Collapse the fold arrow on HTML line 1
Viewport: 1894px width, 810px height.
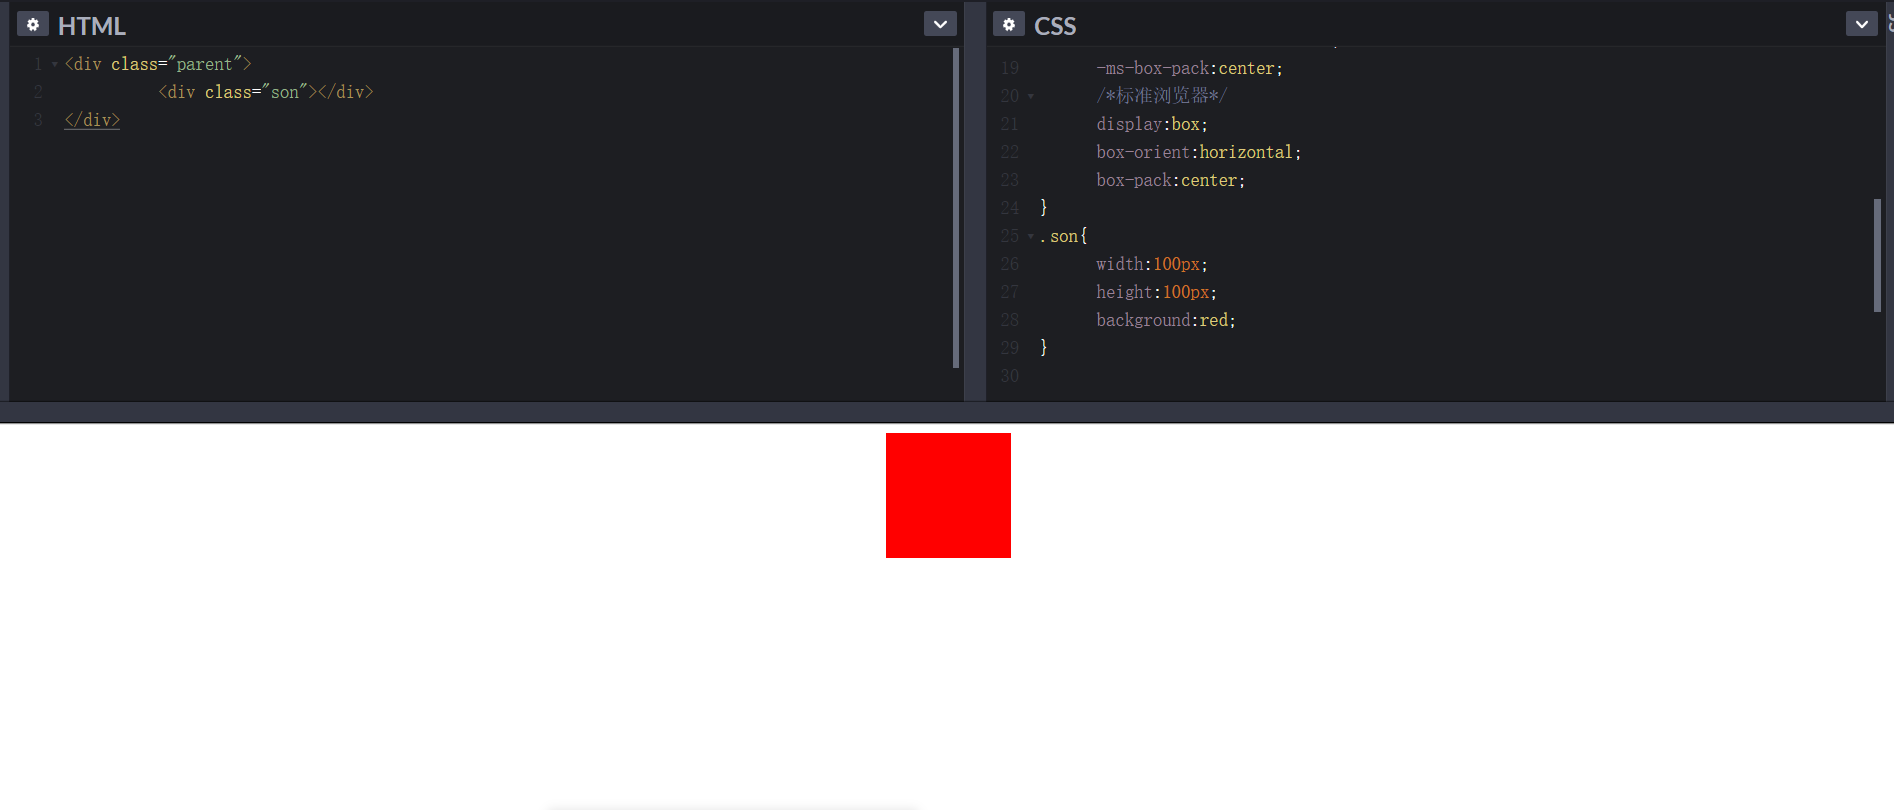pos(54,64)
